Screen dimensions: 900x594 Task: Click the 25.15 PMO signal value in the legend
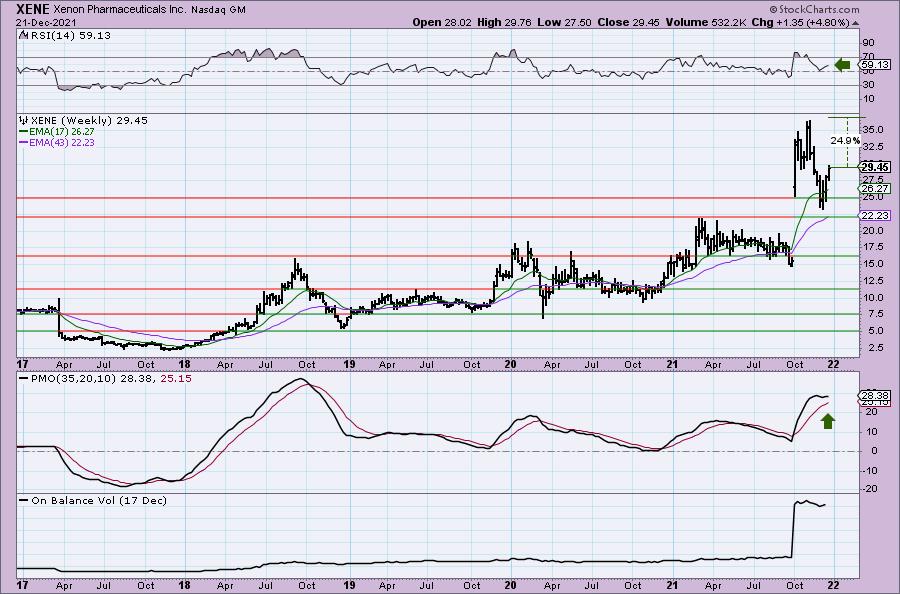[177, 379]
